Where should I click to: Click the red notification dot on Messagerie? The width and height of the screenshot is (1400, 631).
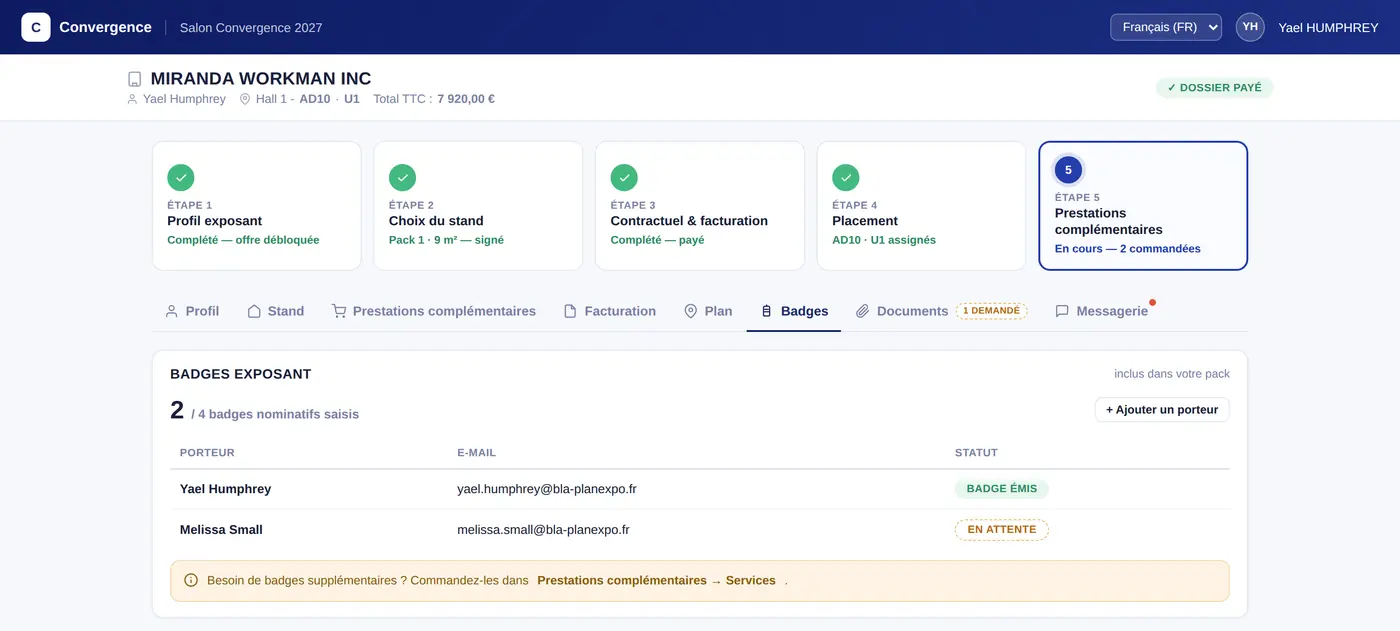coord(1153,301)
